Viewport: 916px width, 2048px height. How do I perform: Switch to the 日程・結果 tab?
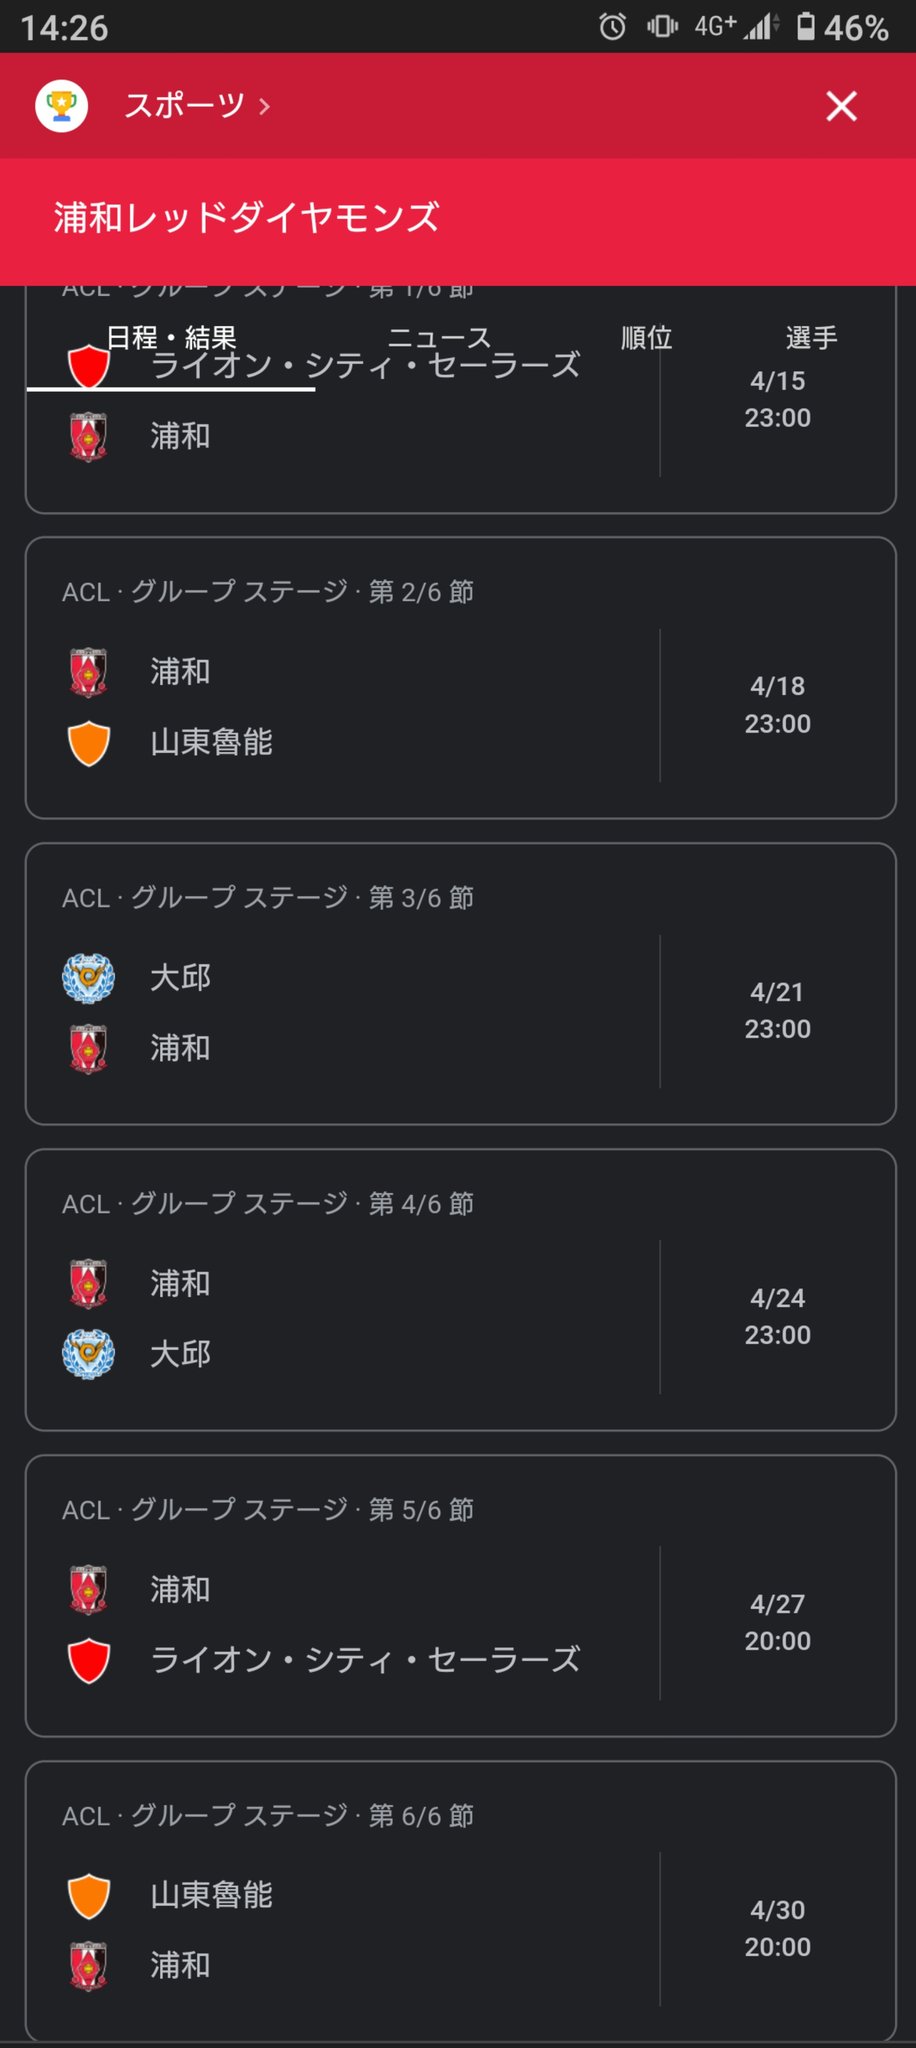(x=171, y=338)
